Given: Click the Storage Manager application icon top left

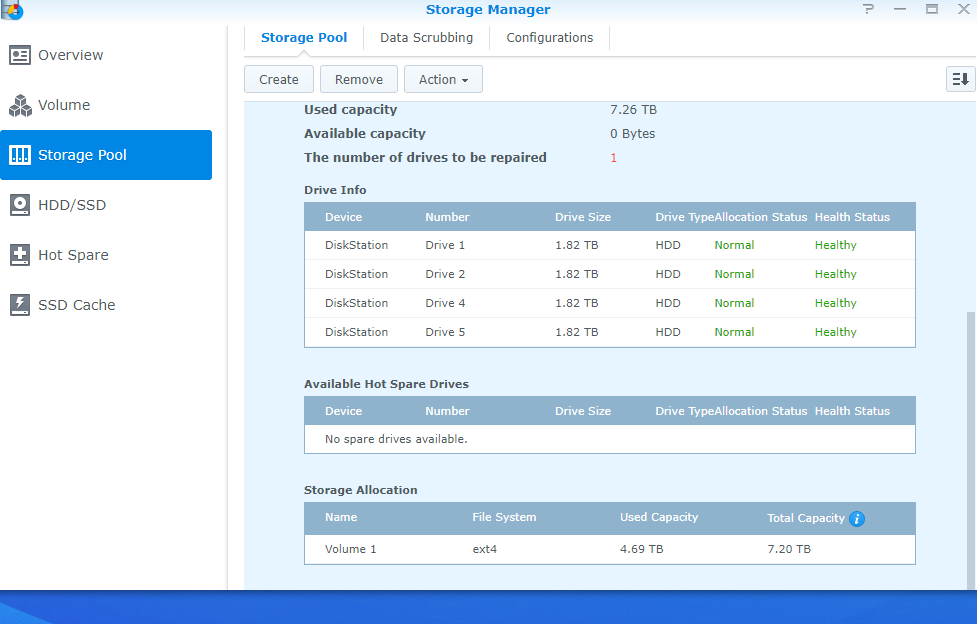Looking at the screenshot, I should coord(14,10).
